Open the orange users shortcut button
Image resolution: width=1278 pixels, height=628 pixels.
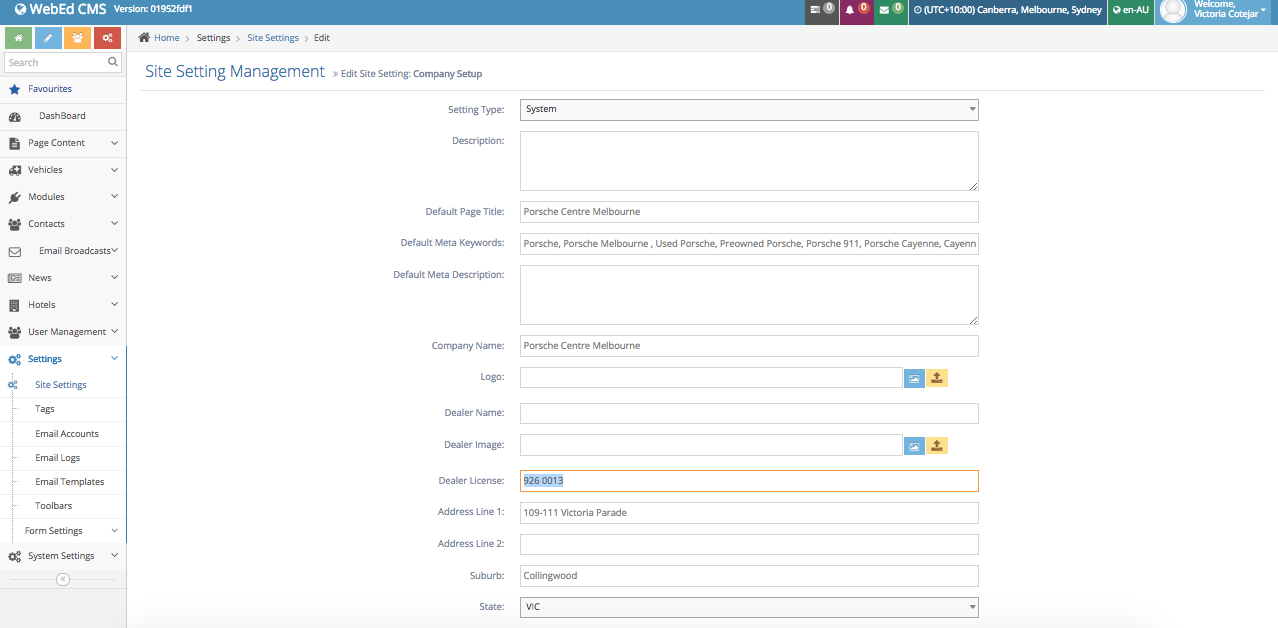(x=78, y=38)
